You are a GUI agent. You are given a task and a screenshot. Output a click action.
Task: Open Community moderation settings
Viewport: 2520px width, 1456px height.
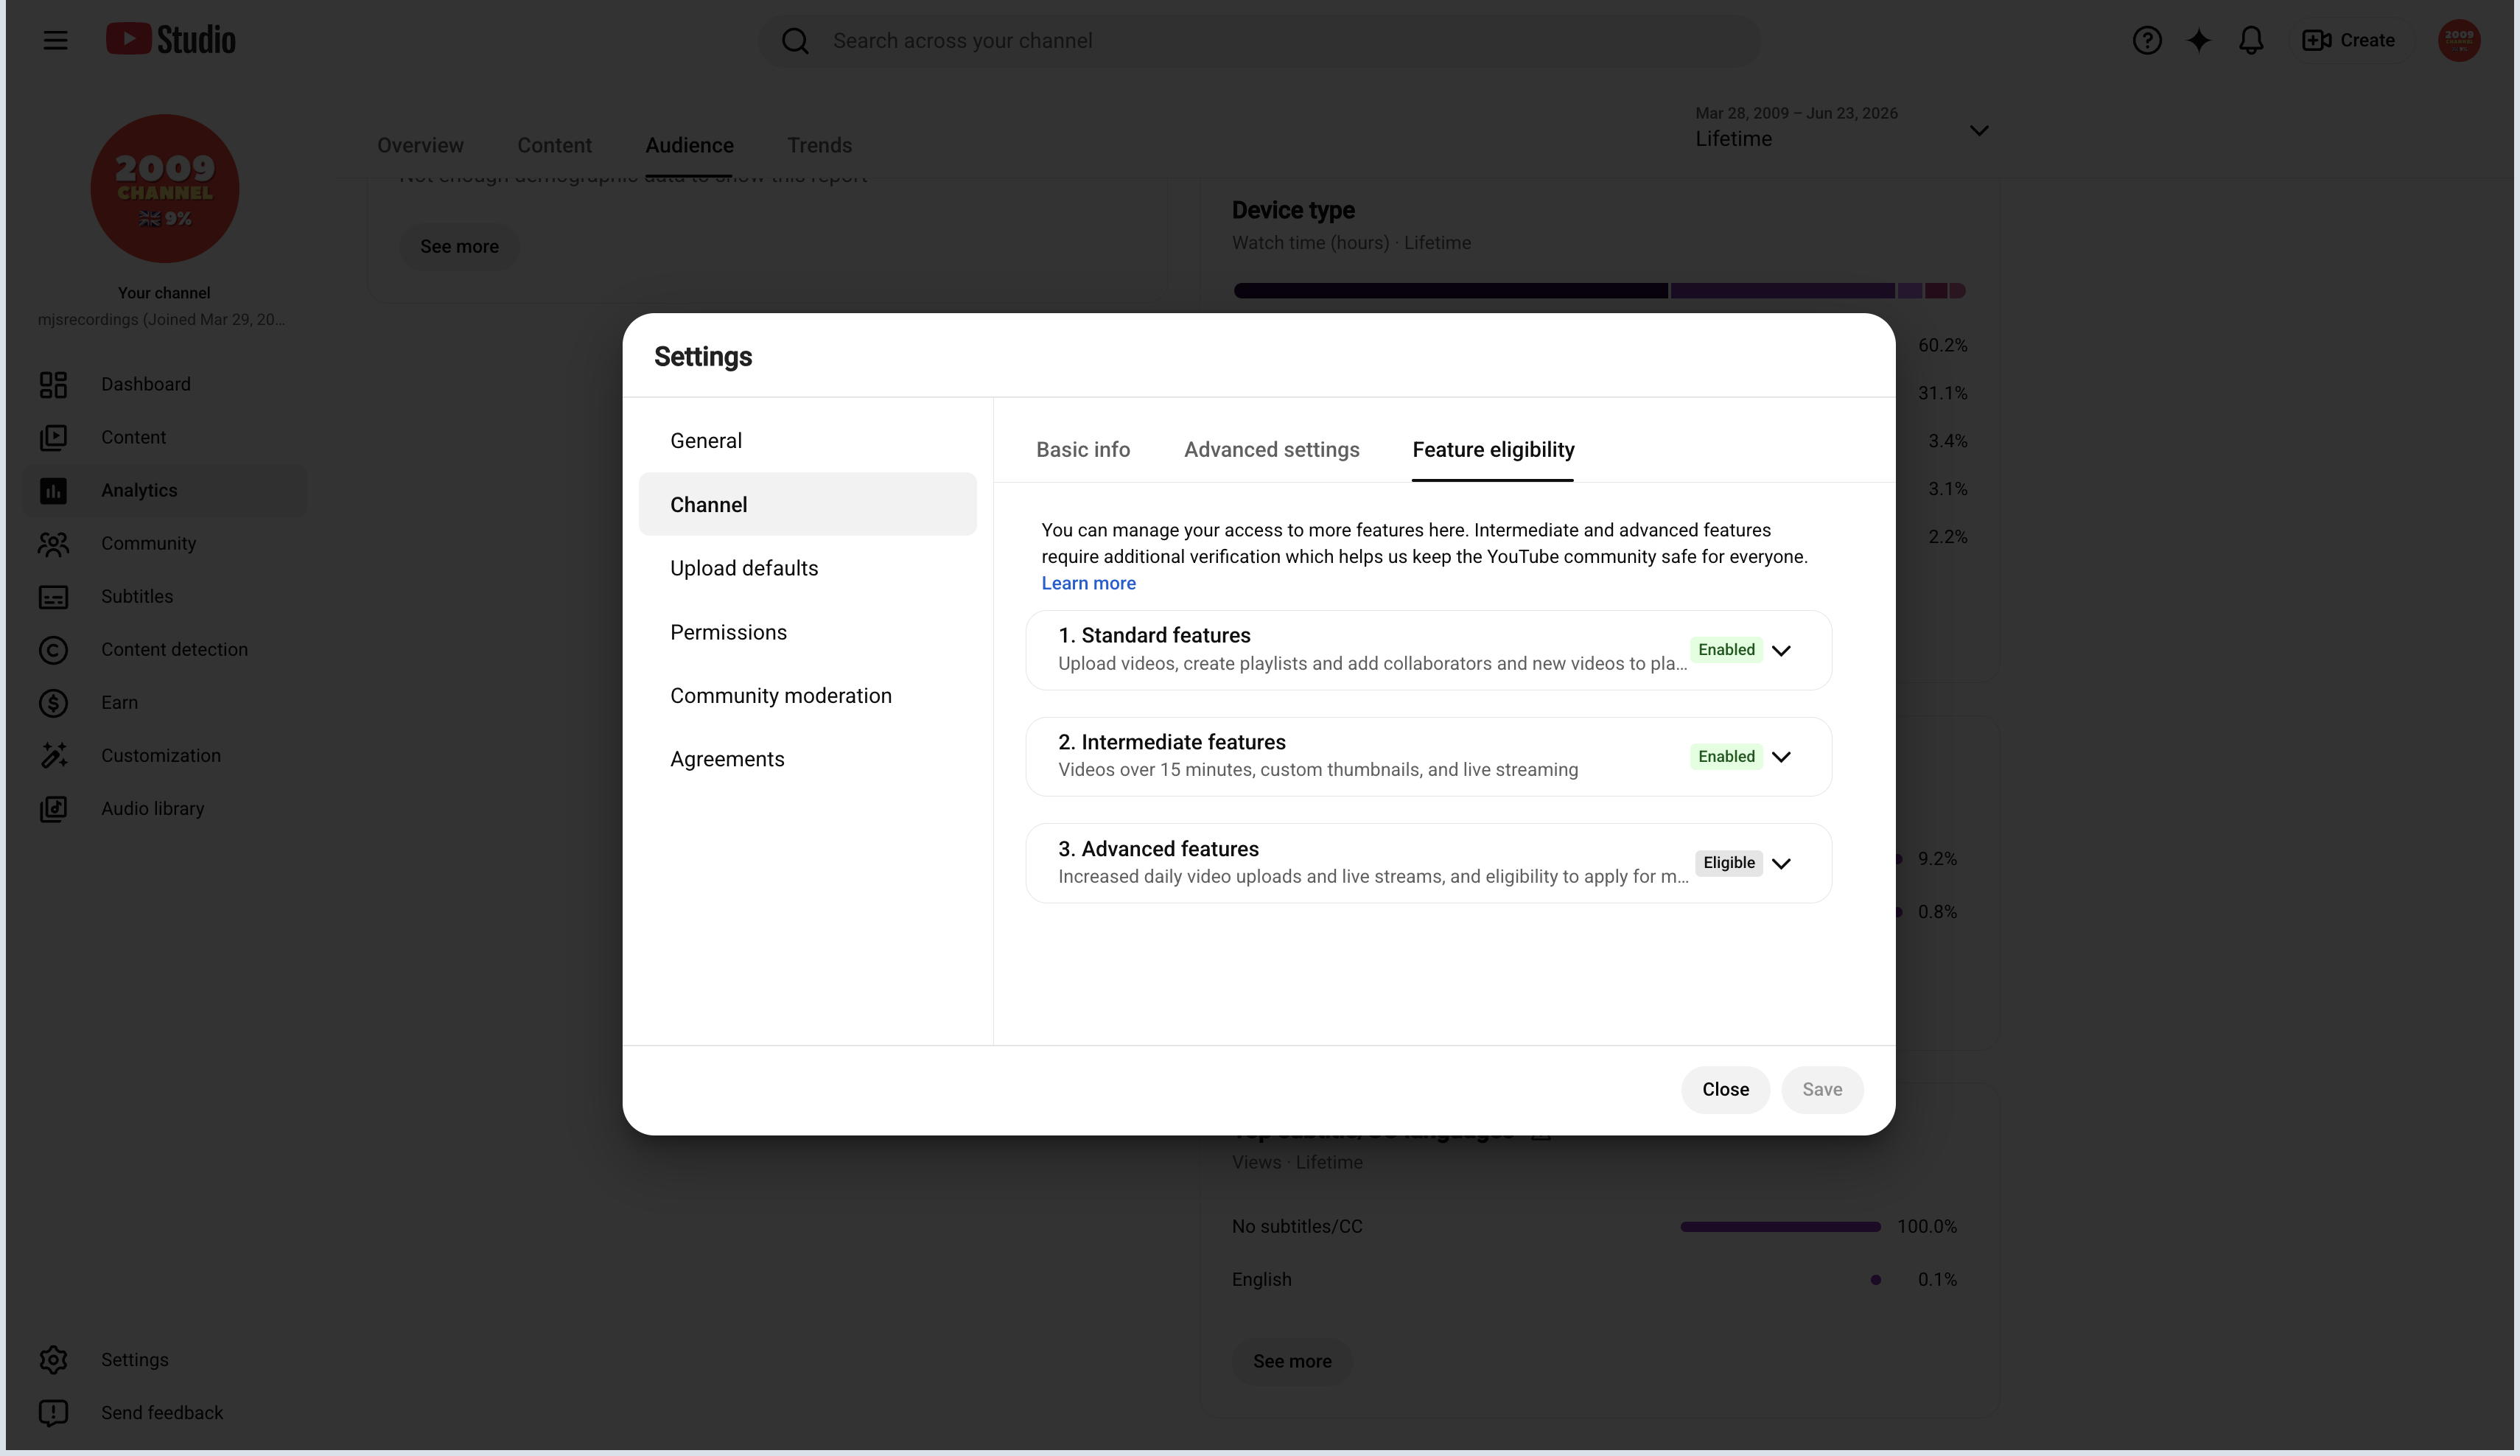click(807, 696)
